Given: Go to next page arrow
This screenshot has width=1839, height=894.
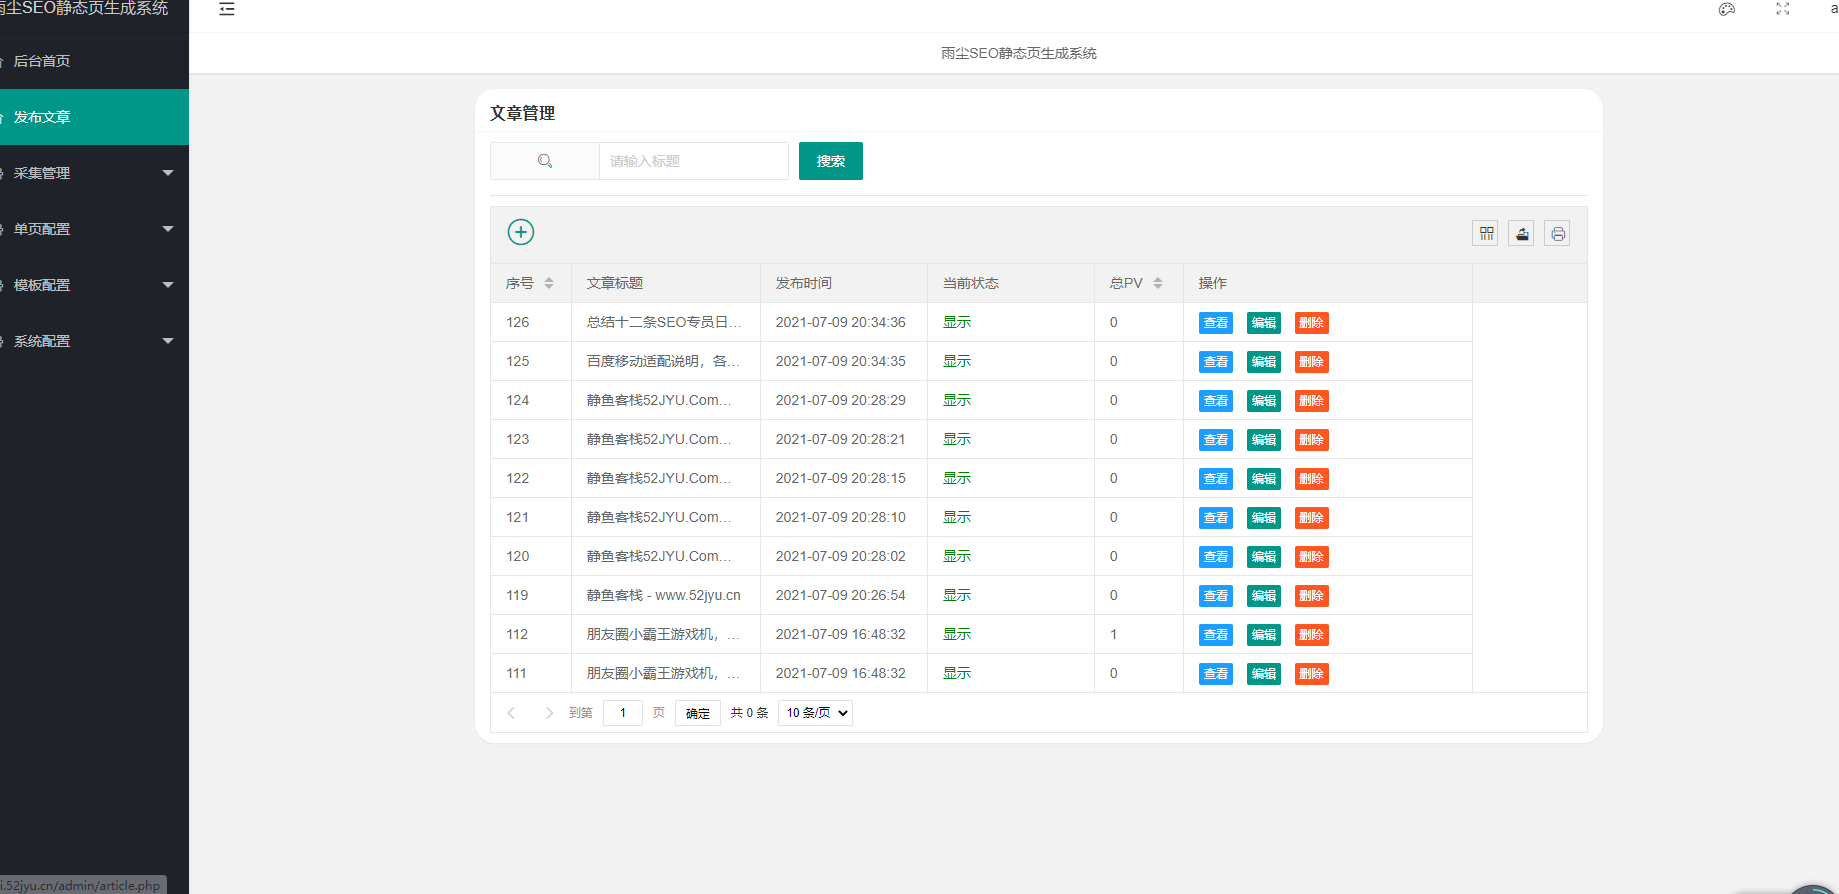Looking at the screenshot, I should click(549, 713).
